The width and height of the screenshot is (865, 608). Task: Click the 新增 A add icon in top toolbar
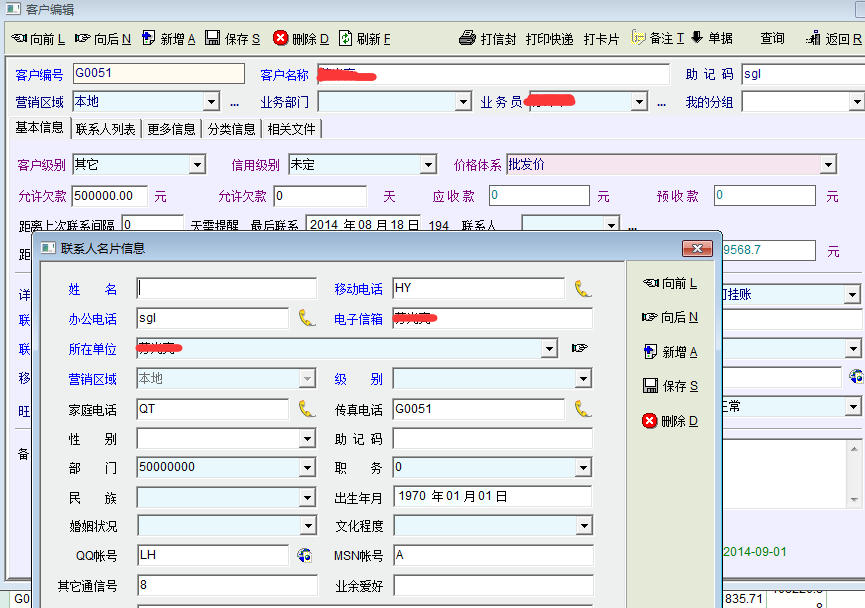click(148, 39)
